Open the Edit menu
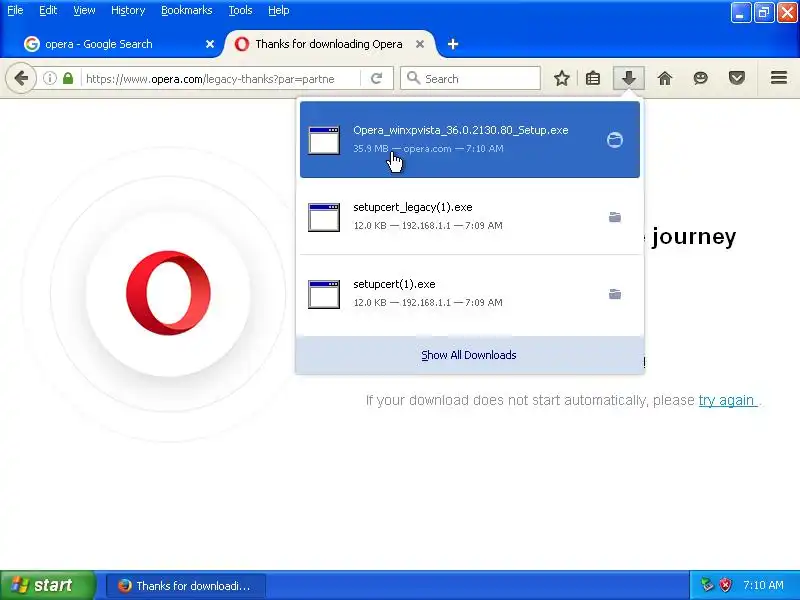Image resolution: width=800 pixels, height=600 pixels. click(x=48, y=10)
